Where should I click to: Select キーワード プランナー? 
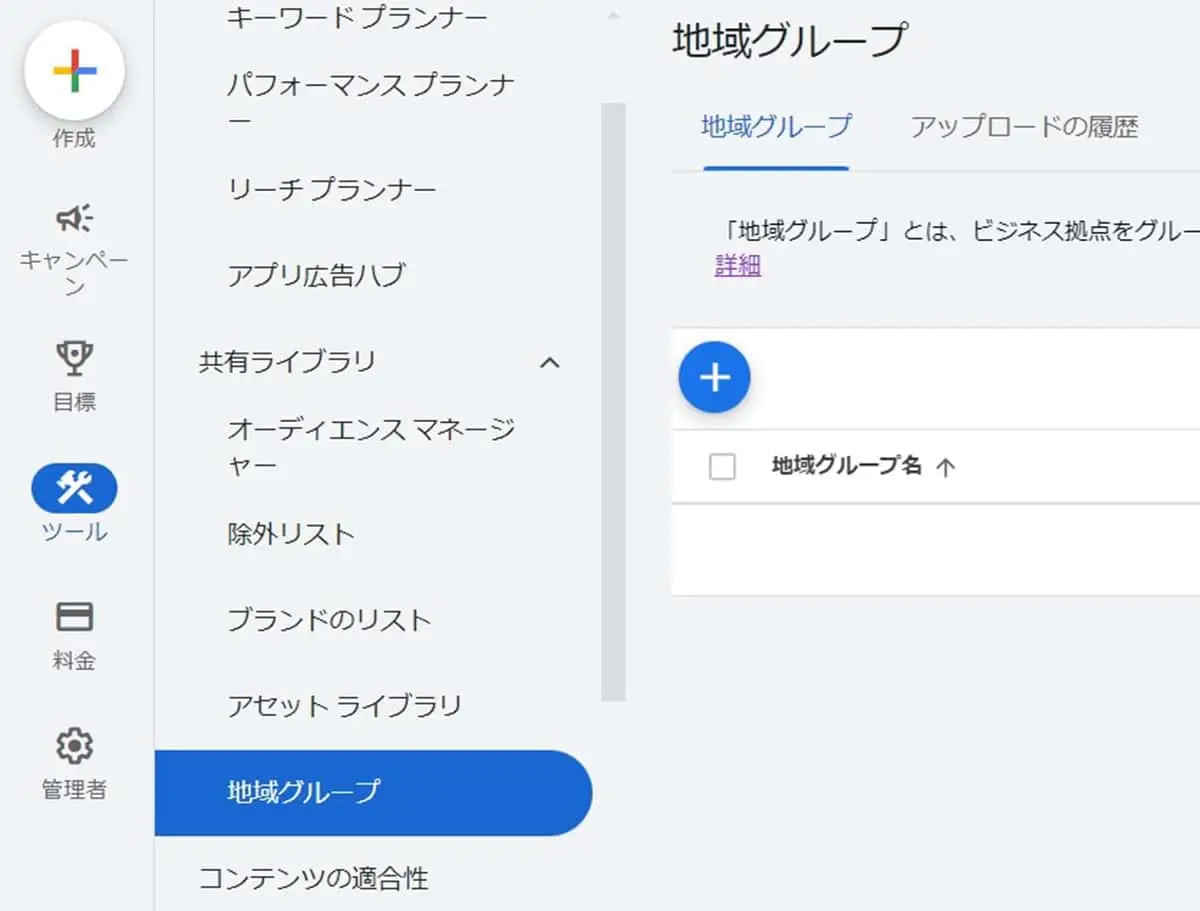click(x=356, y=14)
